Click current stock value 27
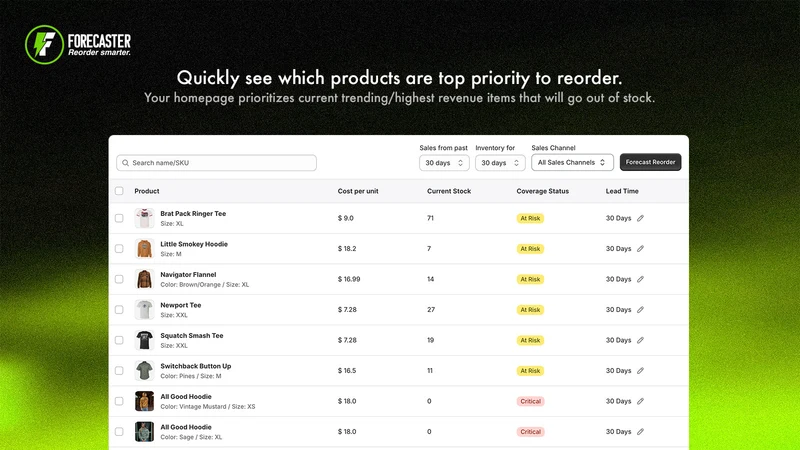The height and width of the screenshot is (450, 800). pos(431,310)
